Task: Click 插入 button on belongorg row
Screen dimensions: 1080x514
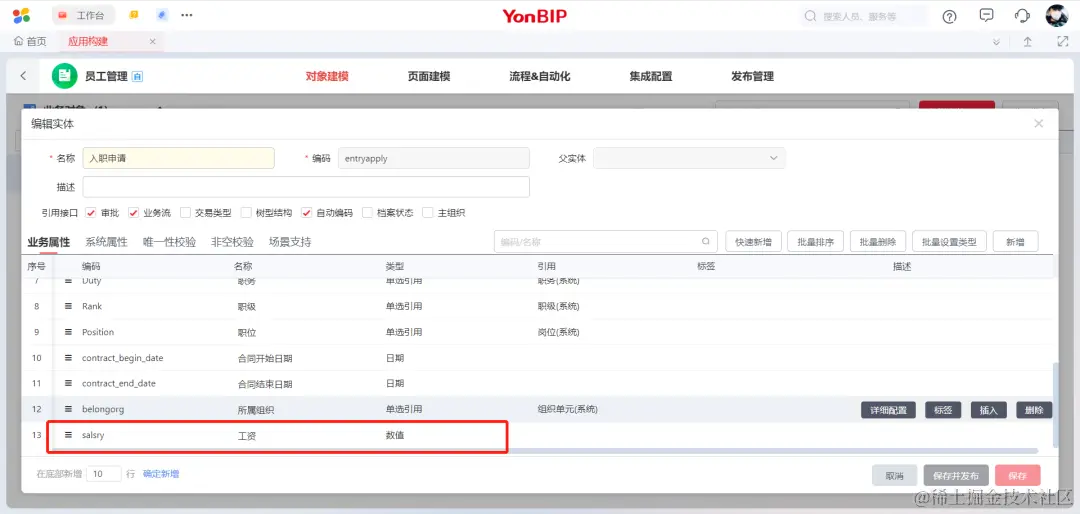Action: coord(988,410)
